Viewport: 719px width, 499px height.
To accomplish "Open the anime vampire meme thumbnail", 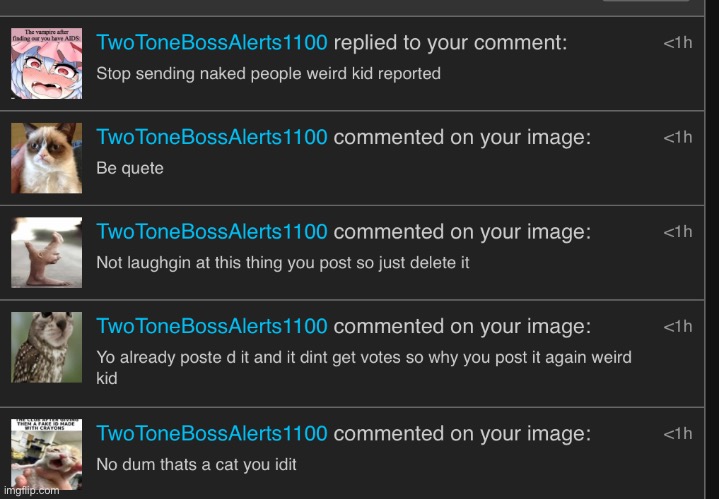I will coord(46,63).
